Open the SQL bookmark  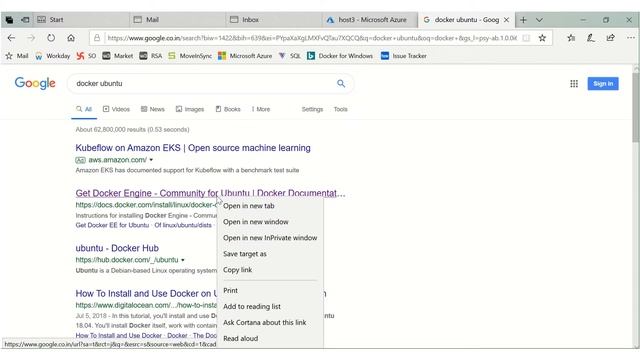(289, 56)
